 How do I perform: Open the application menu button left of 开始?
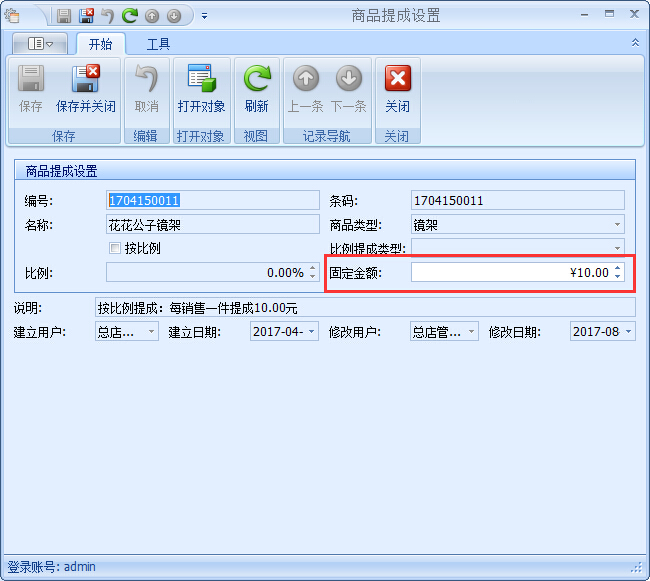[40, 44]
